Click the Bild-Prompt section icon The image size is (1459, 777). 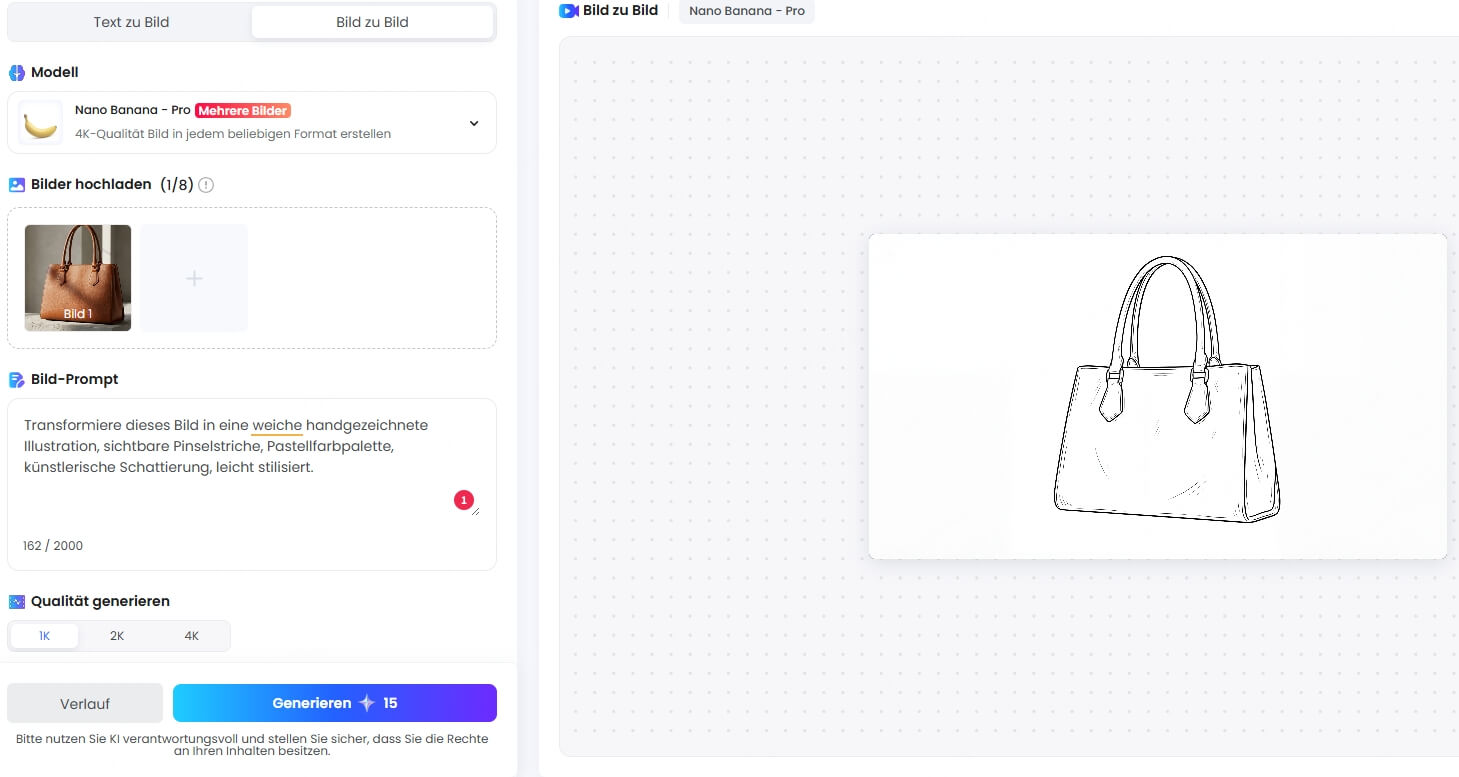[x=17, y=380]
